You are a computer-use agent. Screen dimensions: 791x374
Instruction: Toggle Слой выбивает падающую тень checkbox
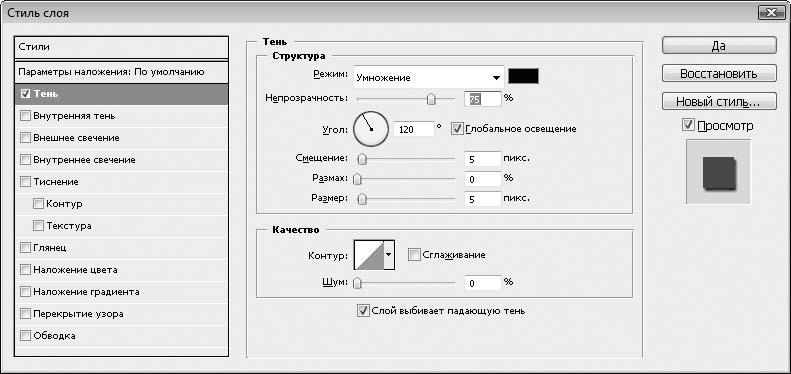tap(362, 310)
